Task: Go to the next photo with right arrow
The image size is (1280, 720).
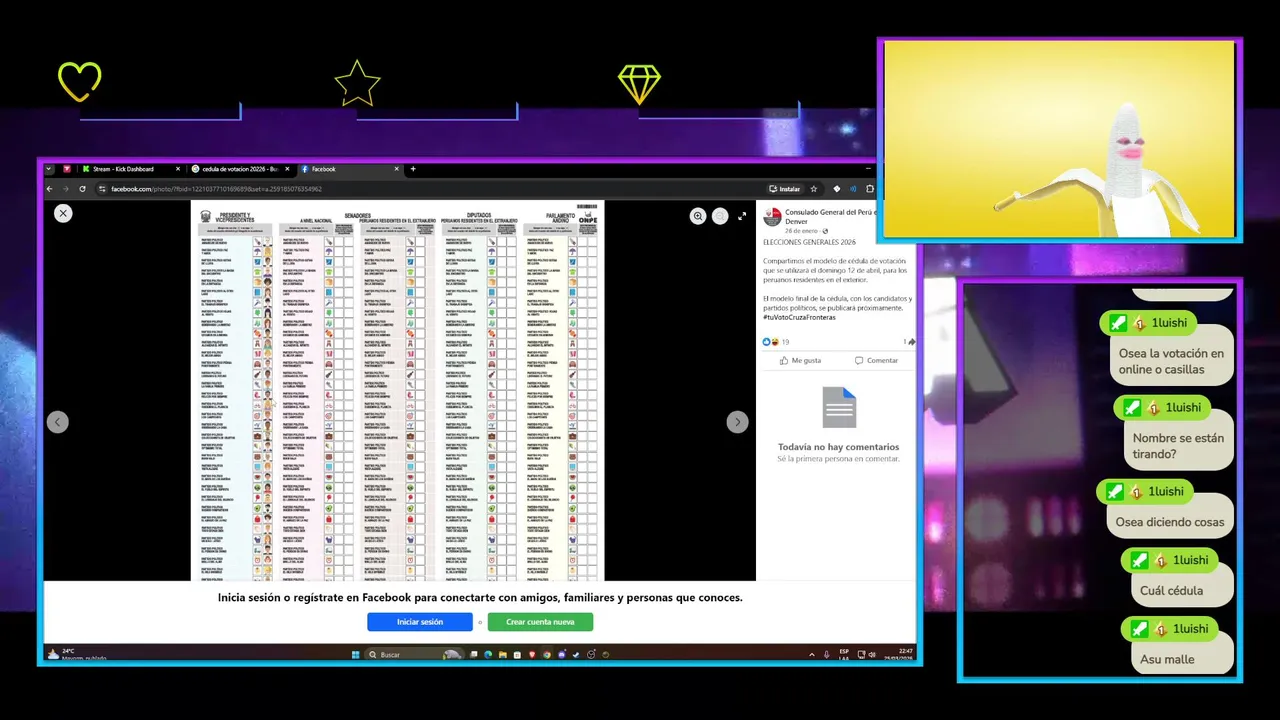Action: coord(737,422)
